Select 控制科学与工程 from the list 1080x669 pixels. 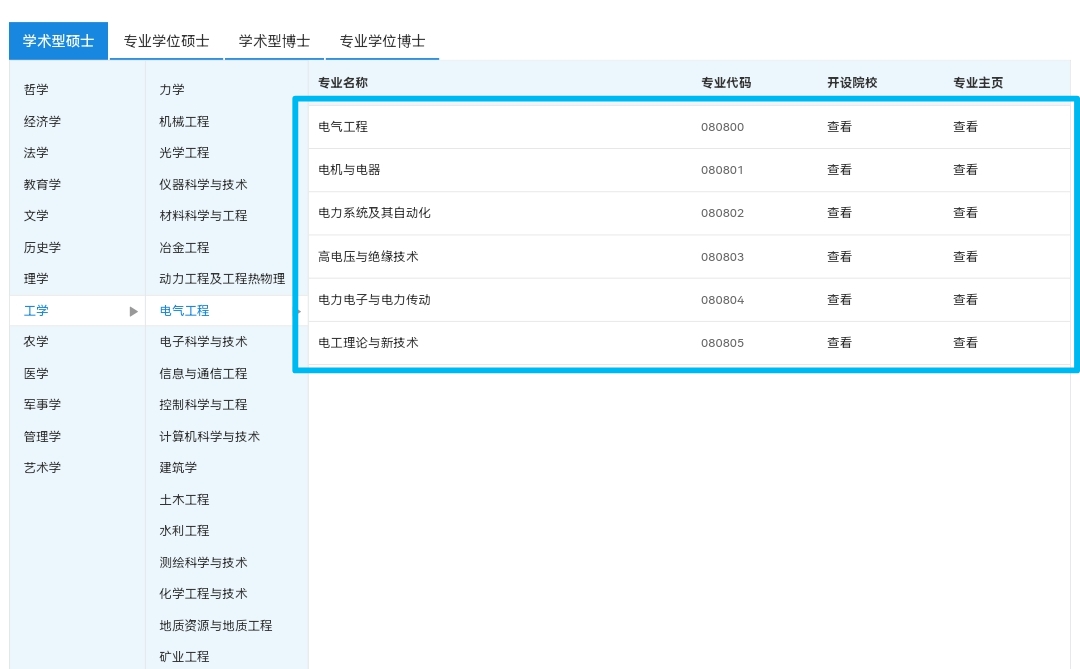click(203, 405)
